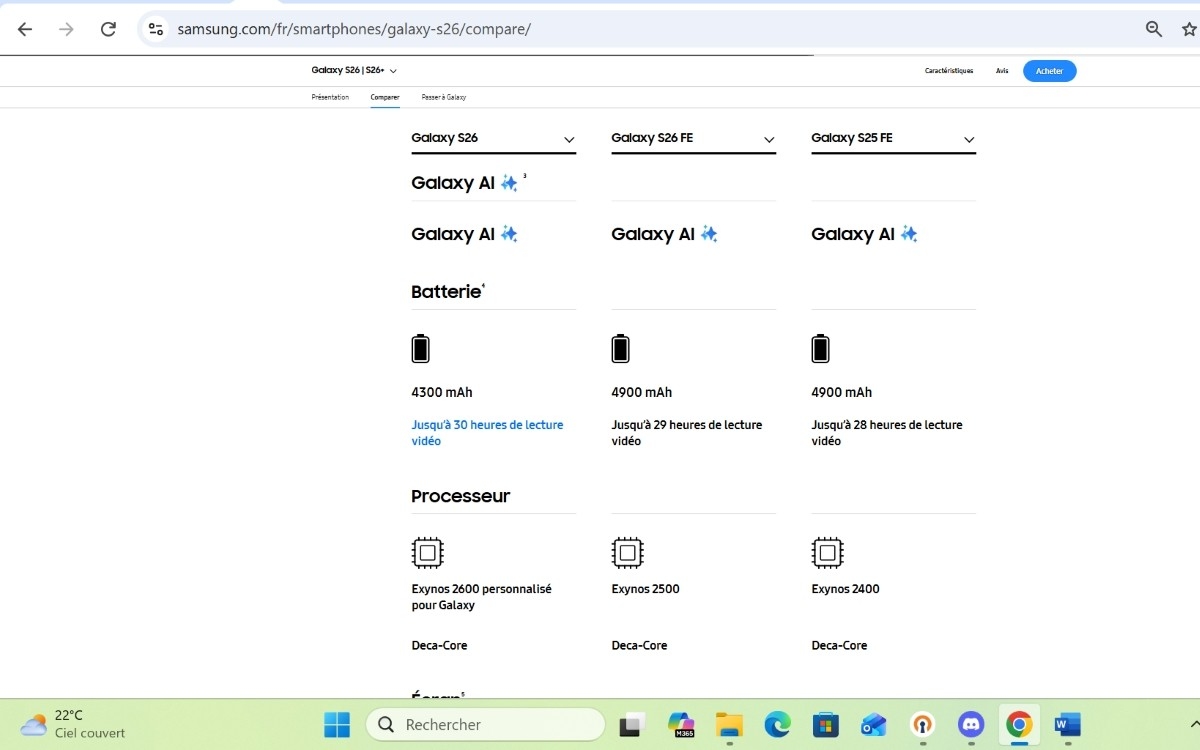Launch Microsoft 365 Copilot from taskbar
1200x750 pixels.
(682, 724)
